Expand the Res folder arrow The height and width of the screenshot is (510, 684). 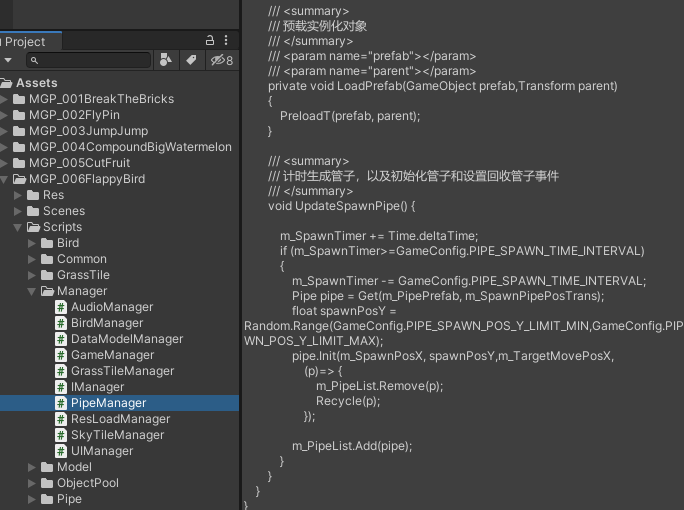point(18,195)
